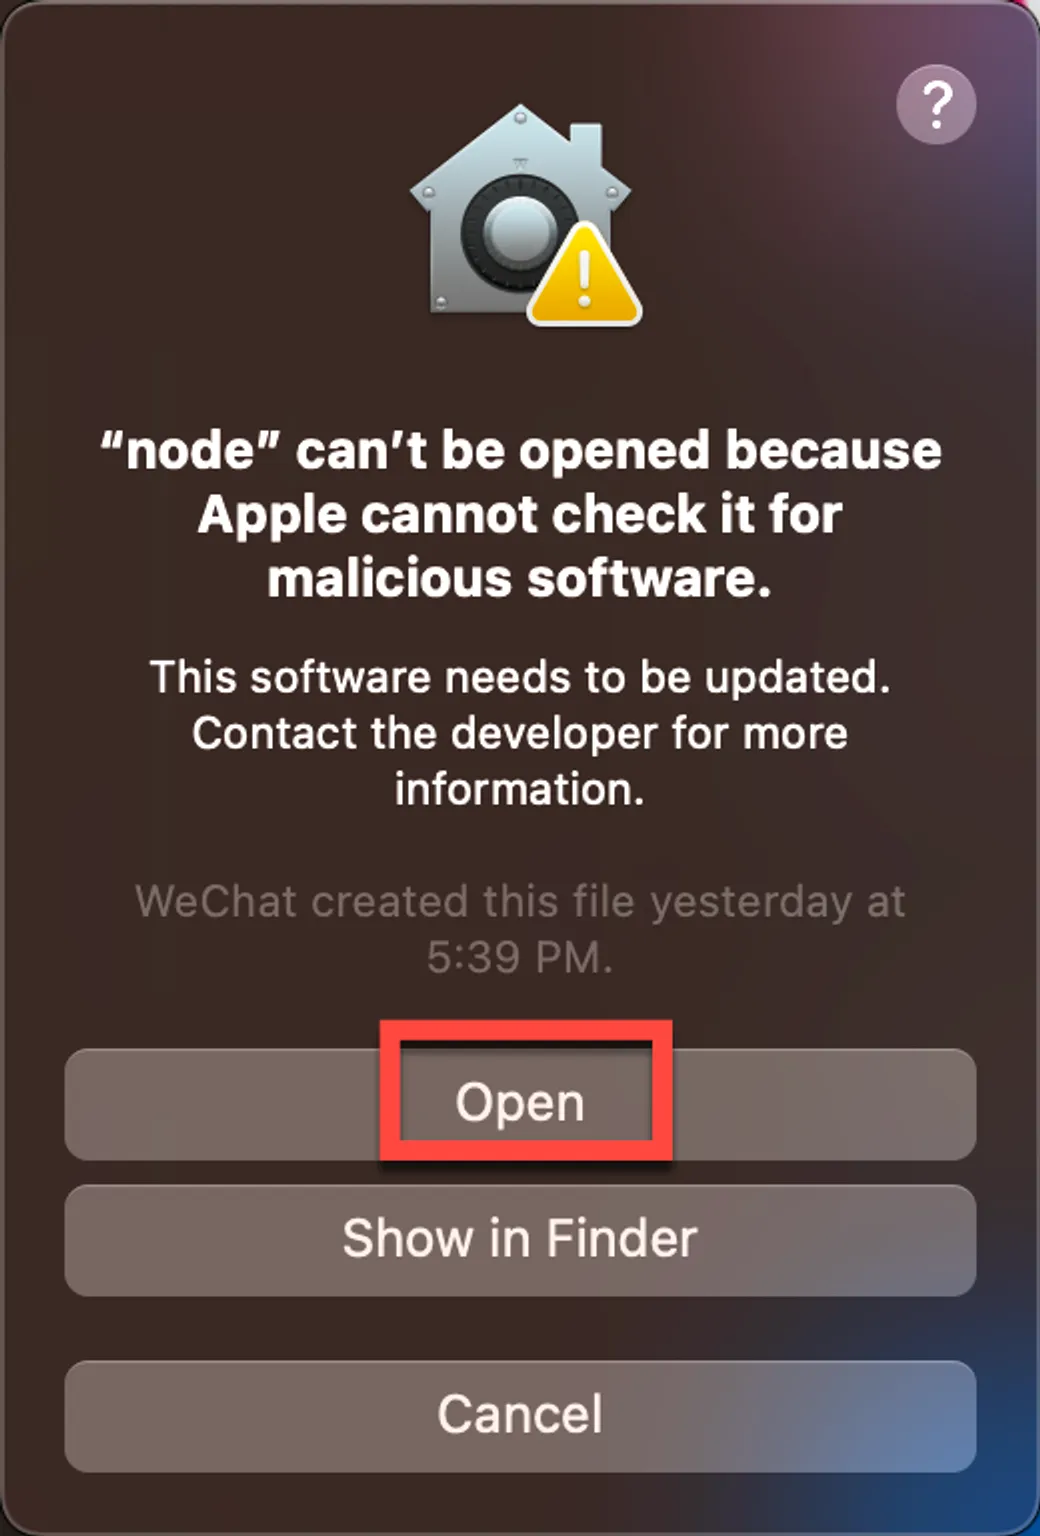Click the "5:39 PM." timestamp text
Image resolution: width=1040 pixels, height=1536 pixels.
coord(520,958)
